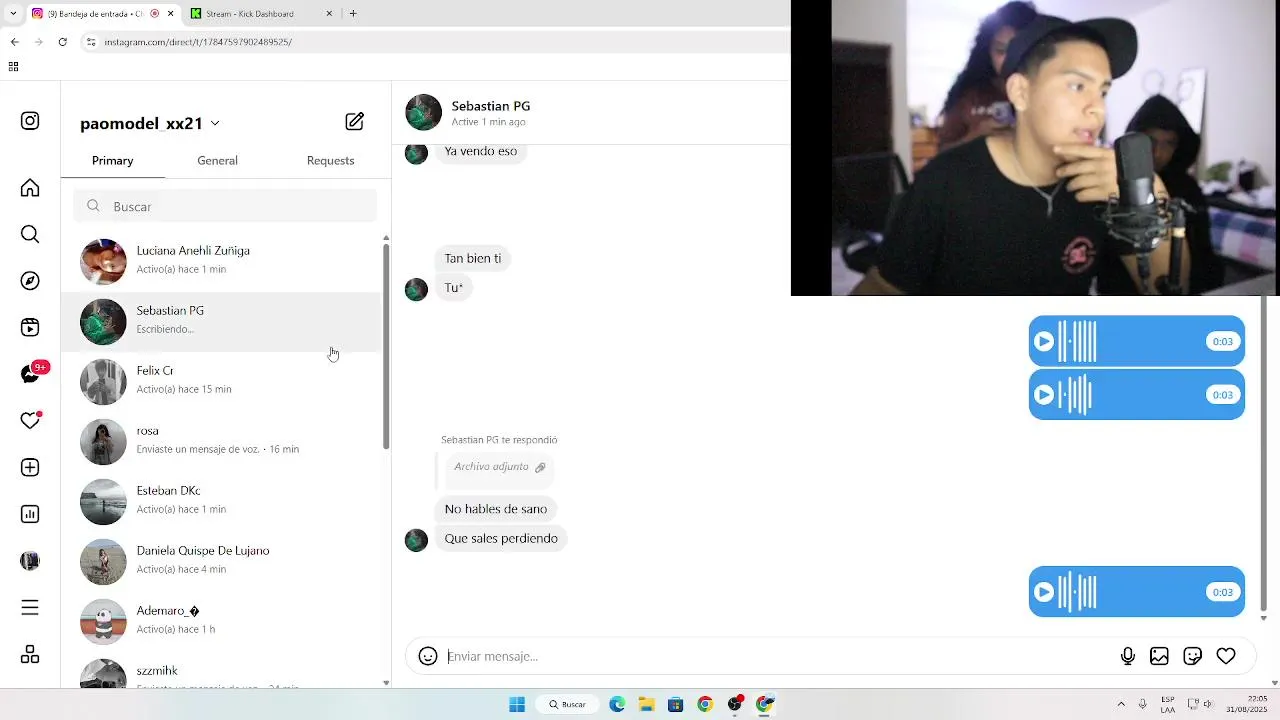Launch Microsoft Edge from taskbar

point(617,704)
